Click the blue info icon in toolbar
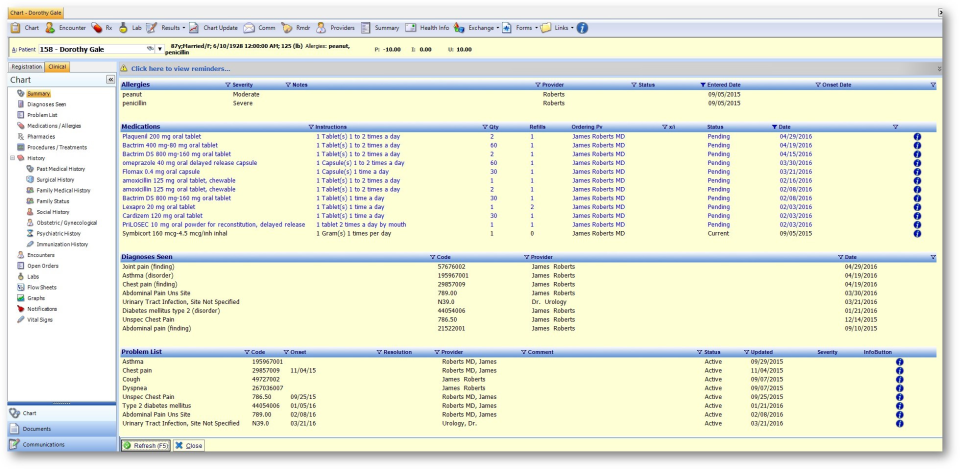The width and height of the screenshot is (960, 469). pyautogui.click(x=582, y=28)
